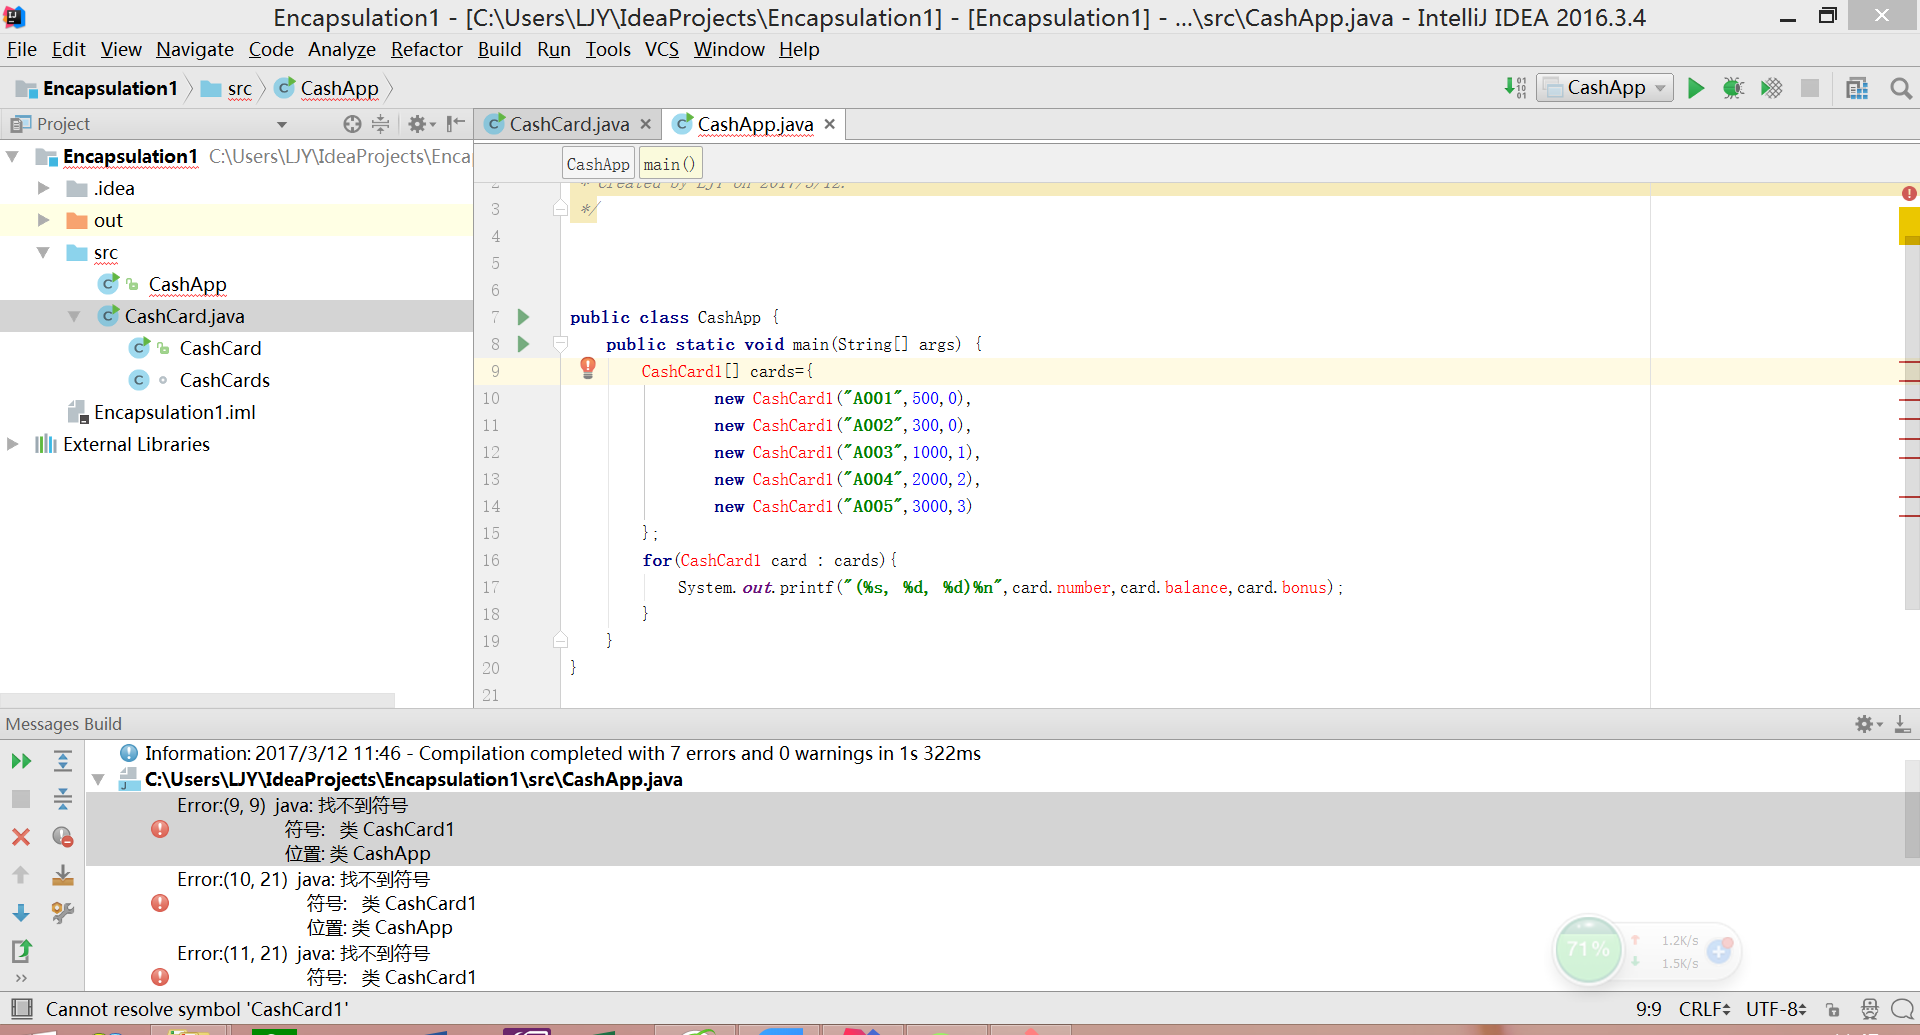
Task: Collapse Encapsulation1 project root
Action: click(13, 156)
